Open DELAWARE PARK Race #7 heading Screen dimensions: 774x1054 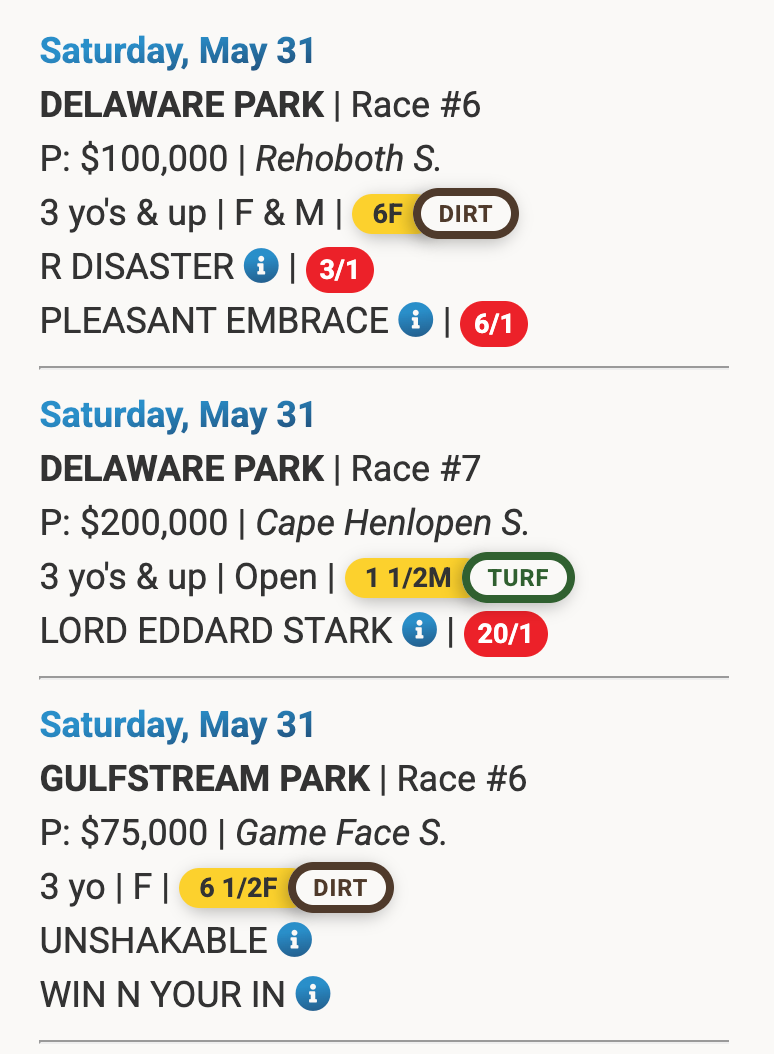coord(260,469)
